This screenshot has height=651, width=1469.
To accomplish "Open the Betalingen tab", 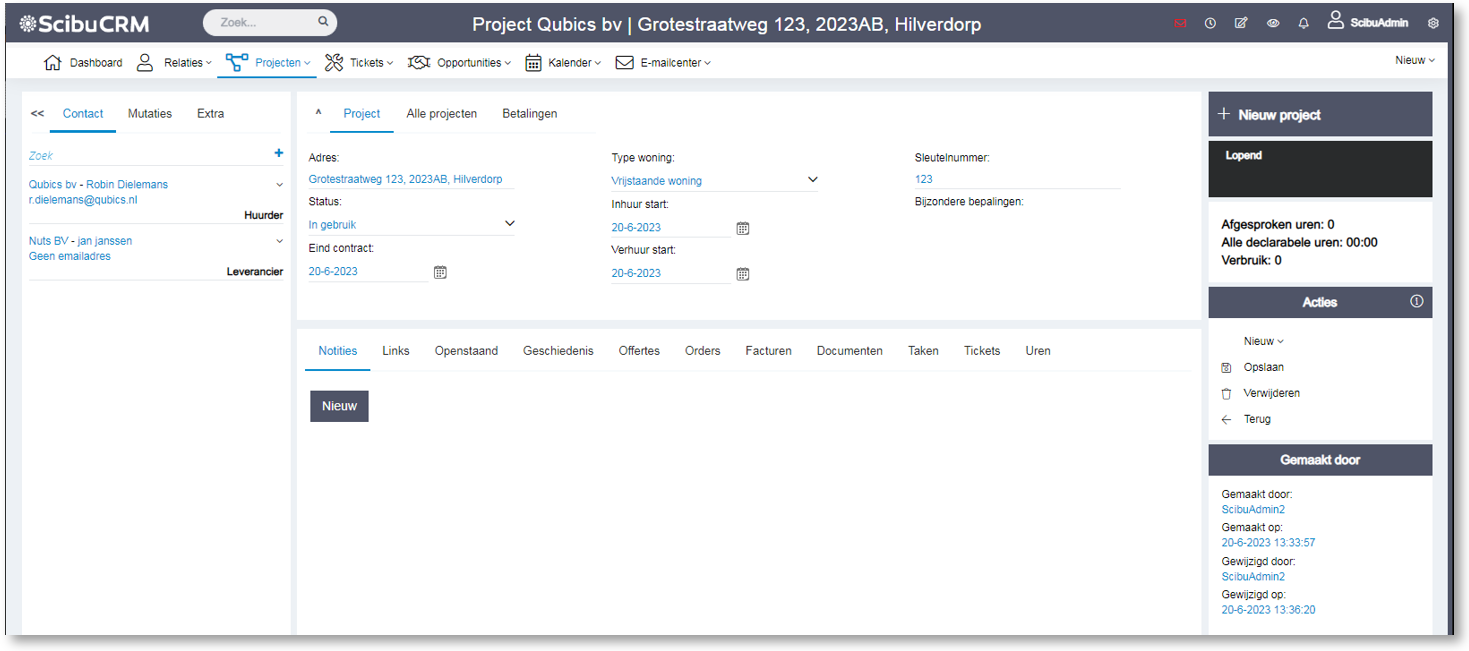I will click(530, 114).
